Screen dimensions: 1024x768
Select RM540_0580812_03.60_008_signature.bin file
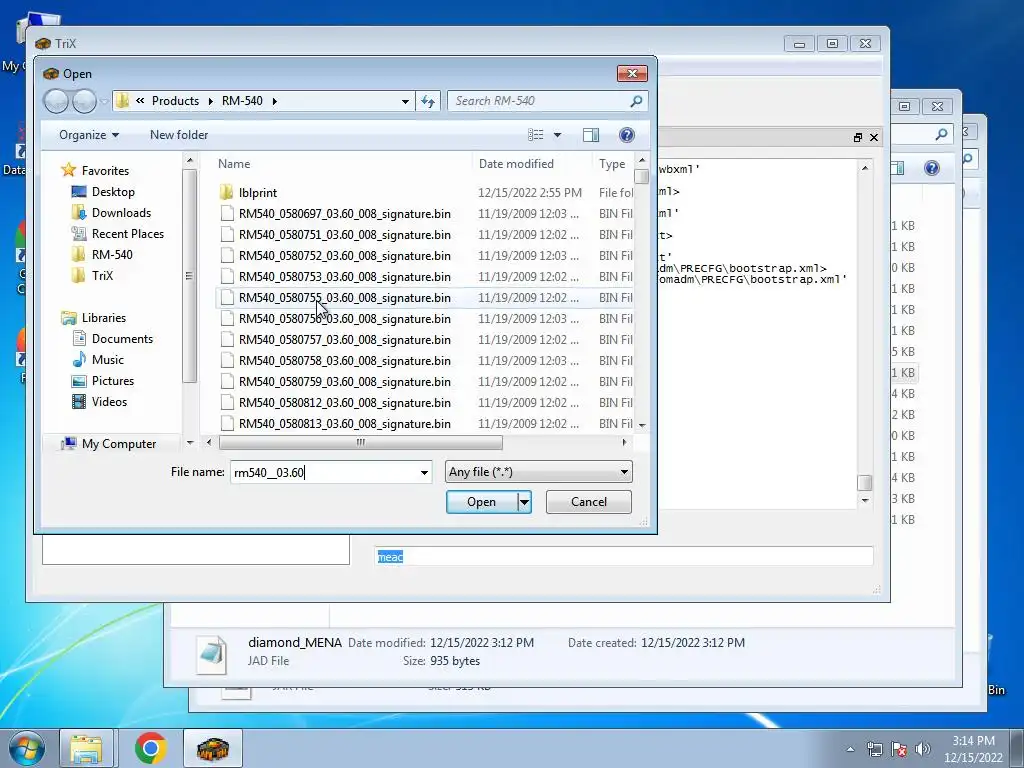[344, 402]
